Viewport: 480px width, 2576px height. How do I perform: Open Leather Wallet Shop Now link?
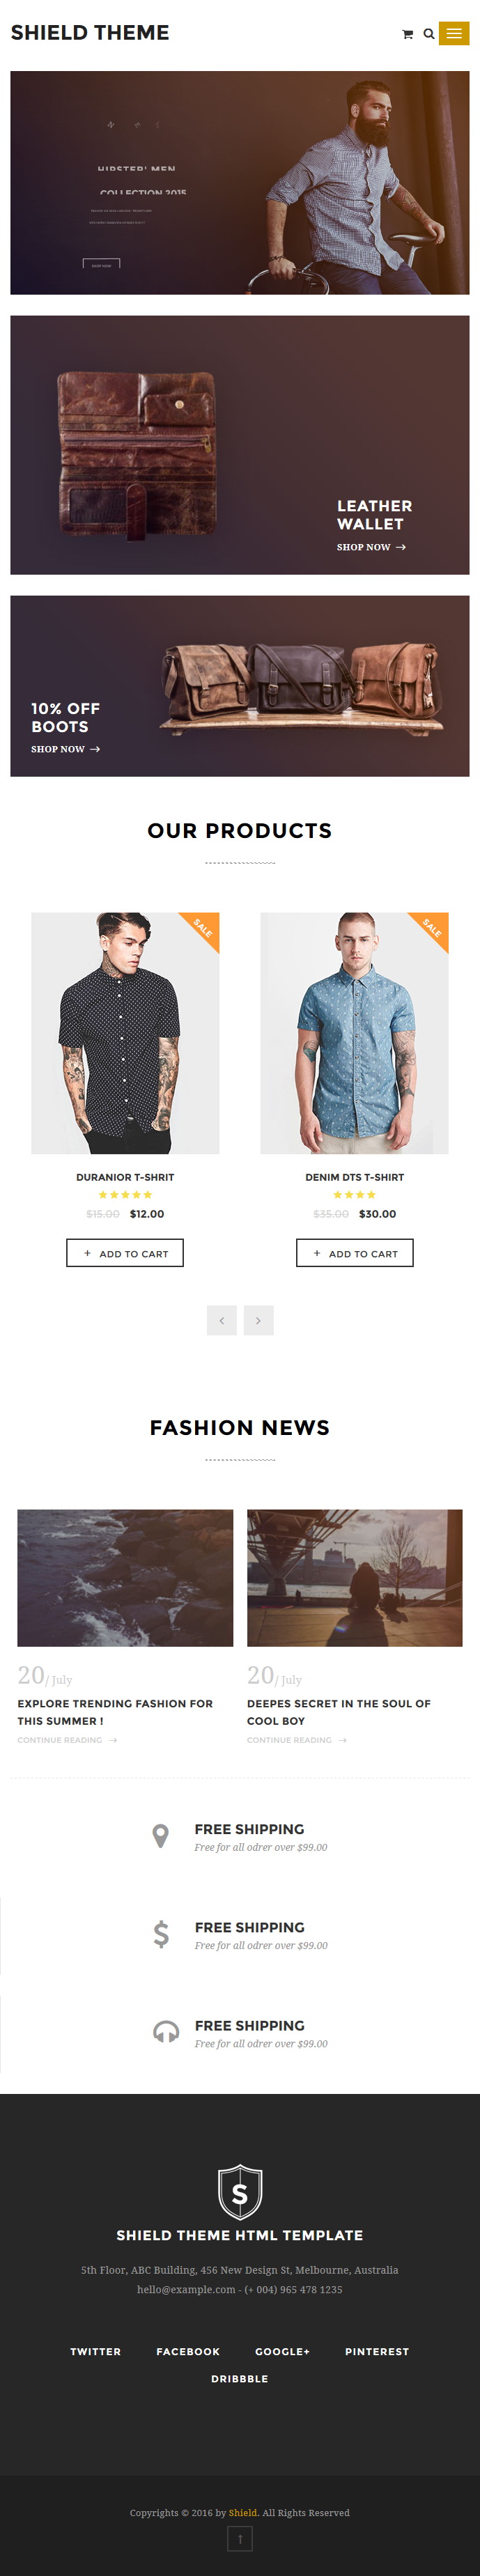pyautogui.click(x=371, y=547)
